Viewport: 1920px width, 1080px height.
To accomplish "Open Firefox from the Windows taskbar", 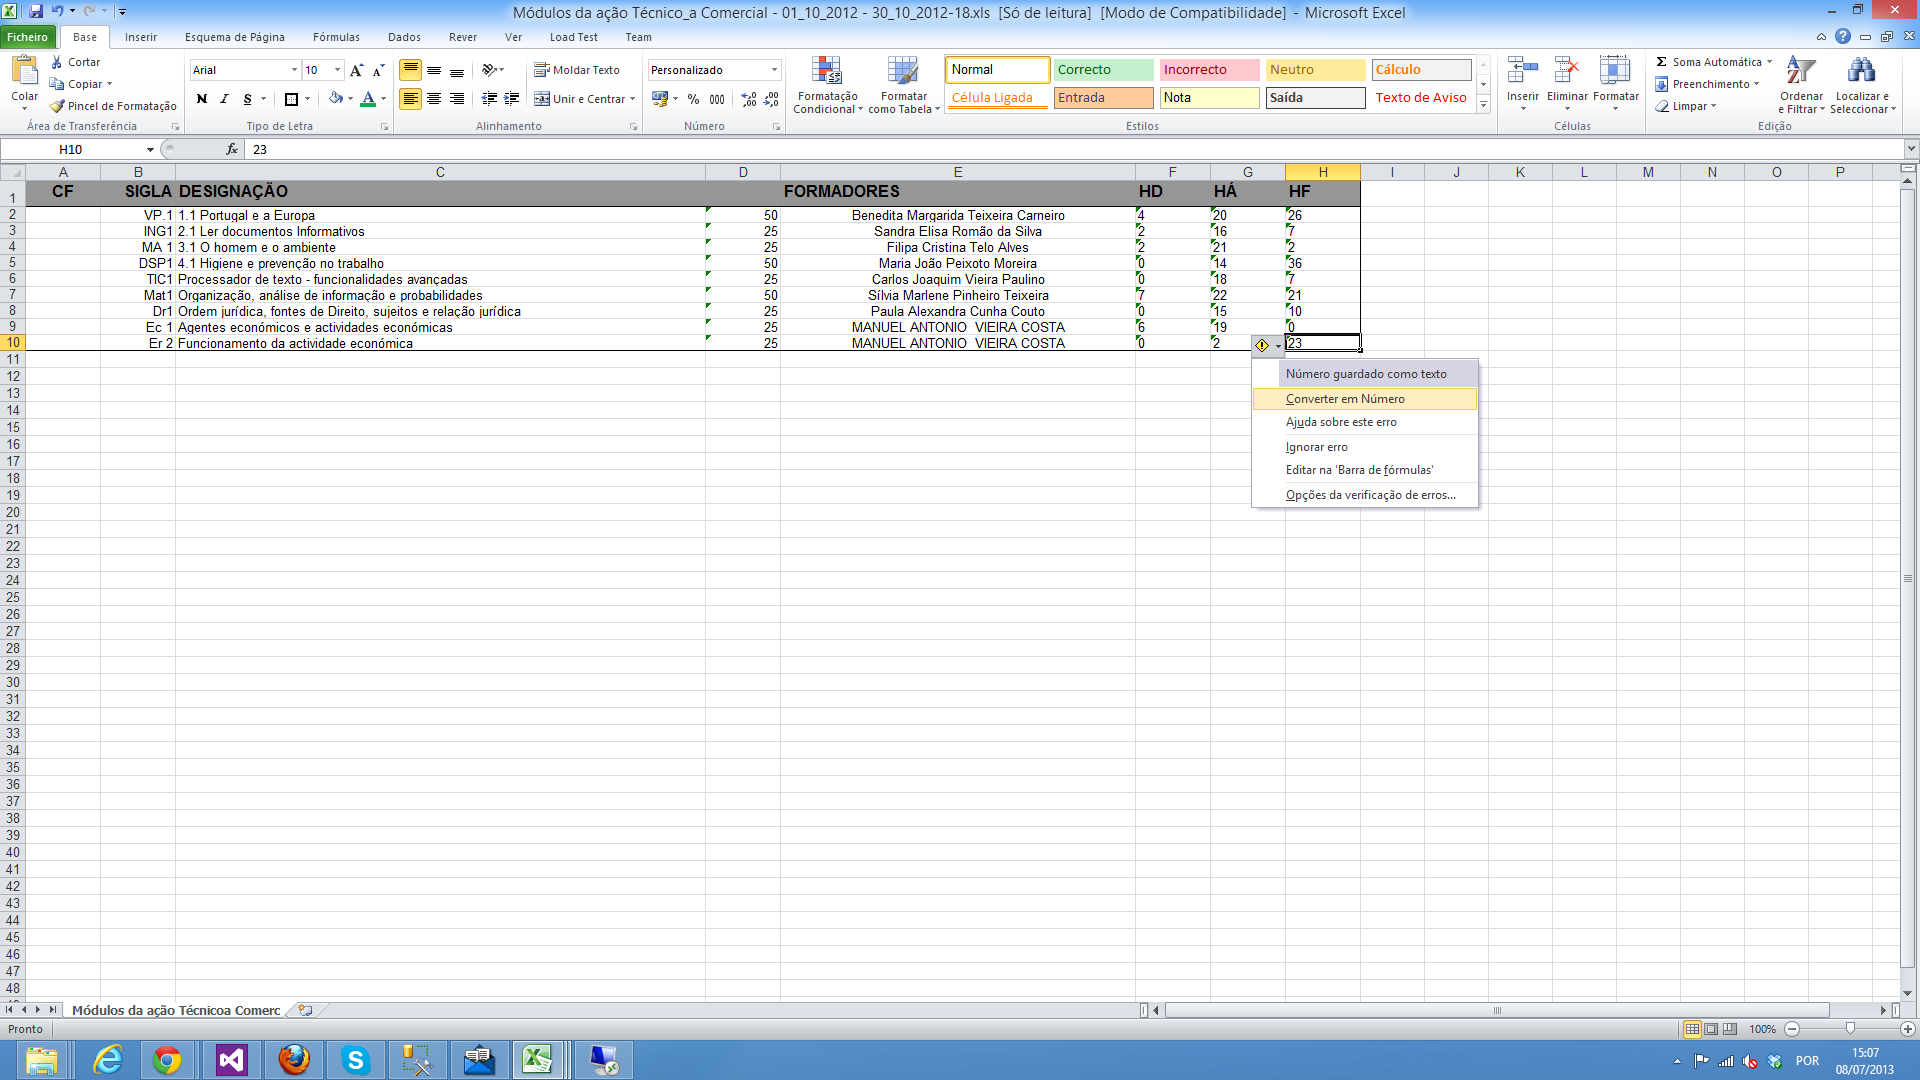I will point(294,1060).
